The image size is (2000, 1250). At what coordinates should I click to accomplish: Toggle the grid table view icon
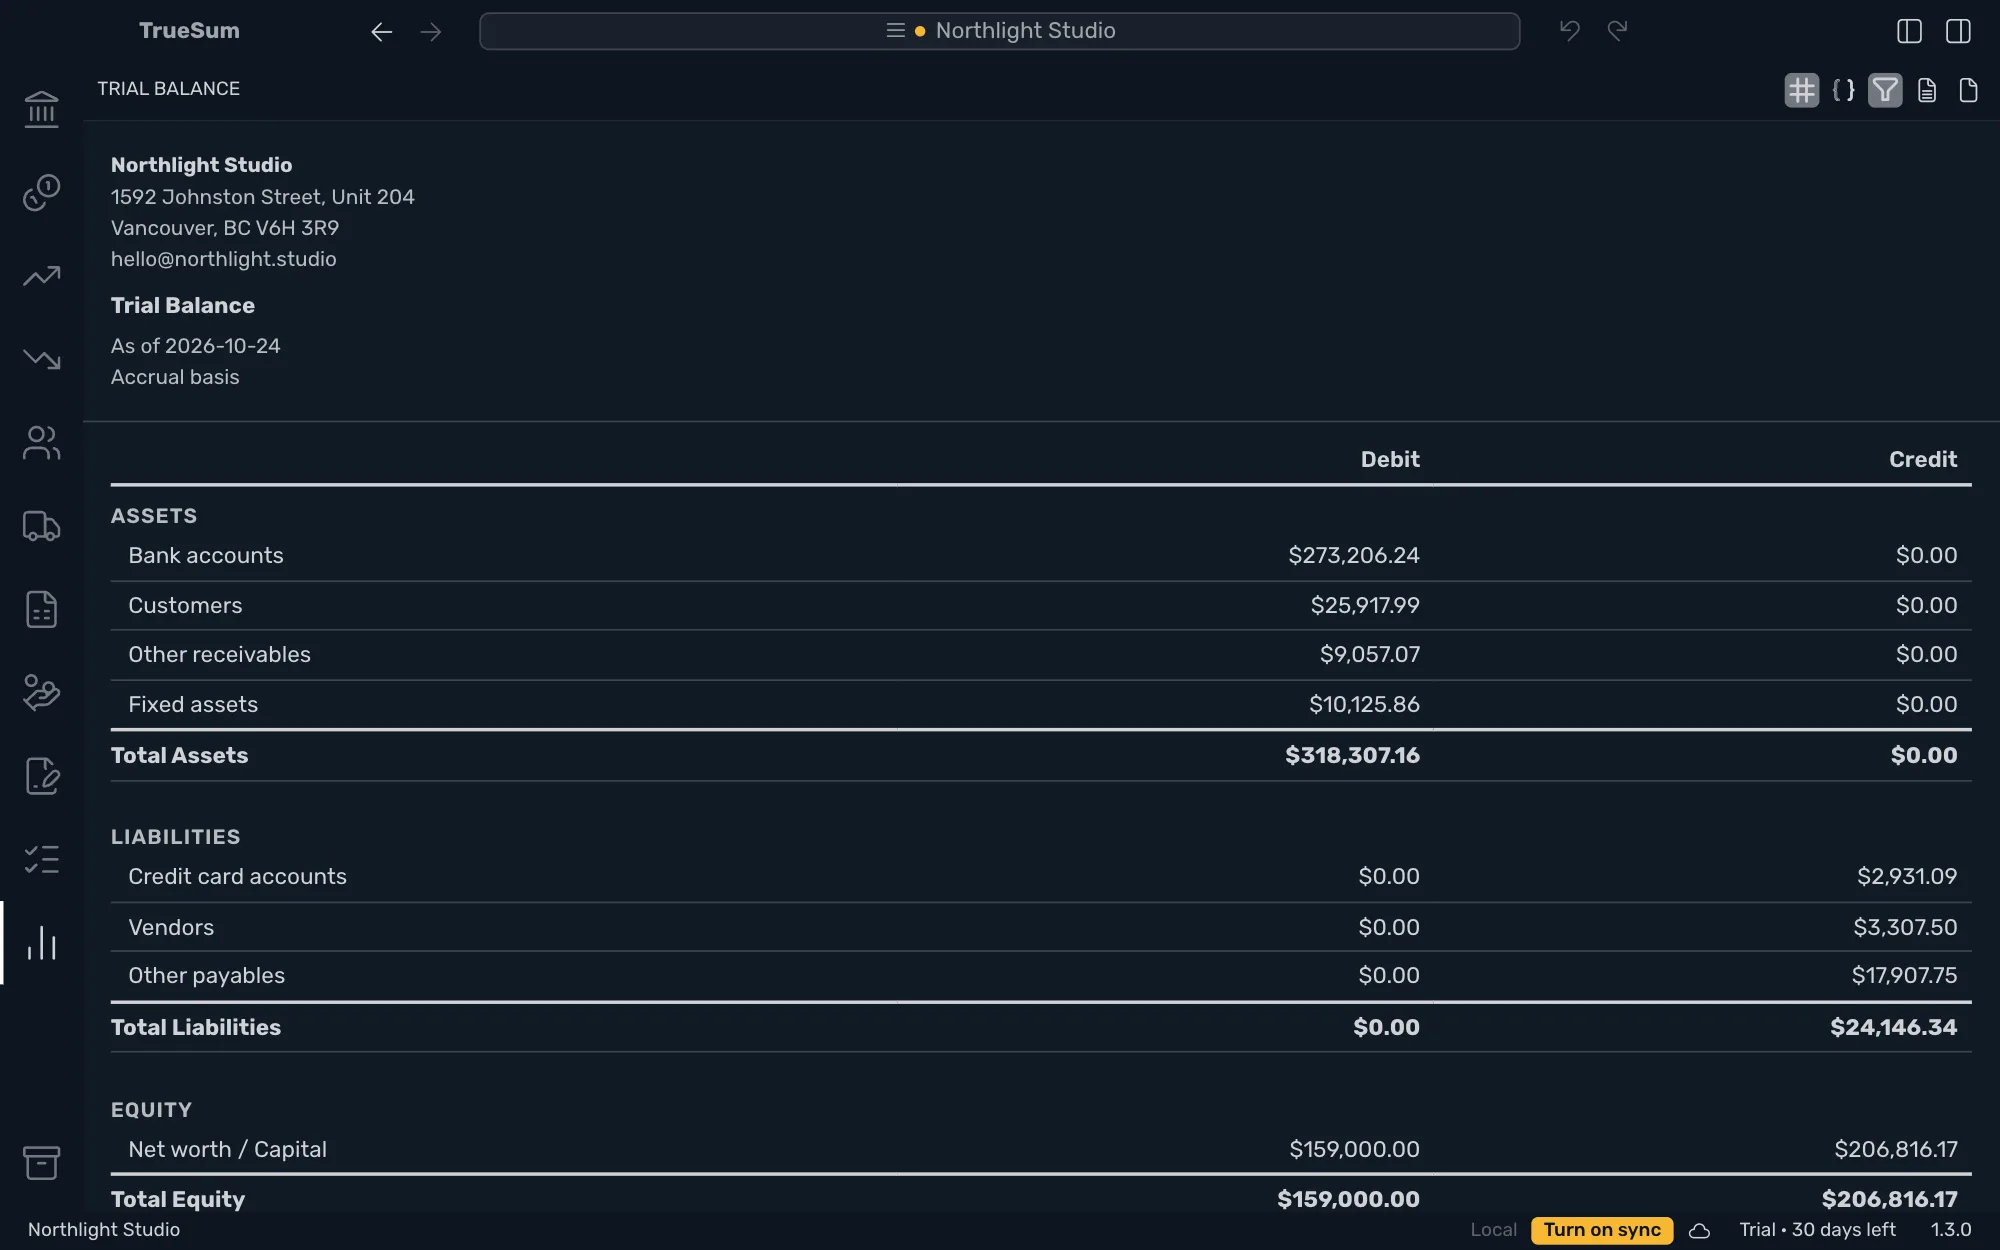click(1801, 90)
